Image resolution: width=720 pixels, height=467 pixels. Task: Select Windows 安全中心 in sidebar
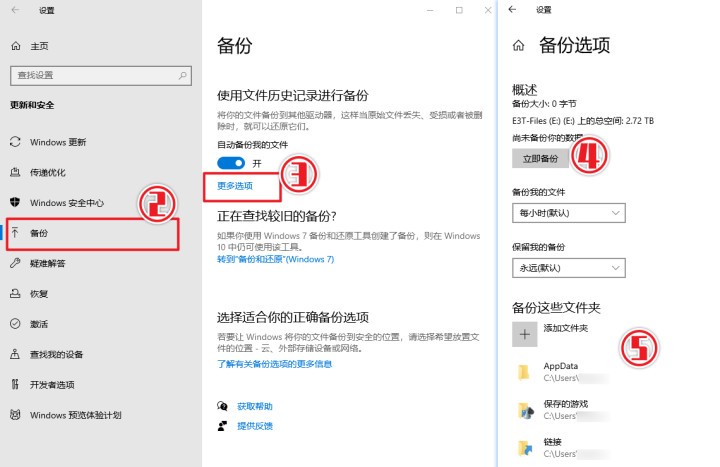tap(67, 203)
